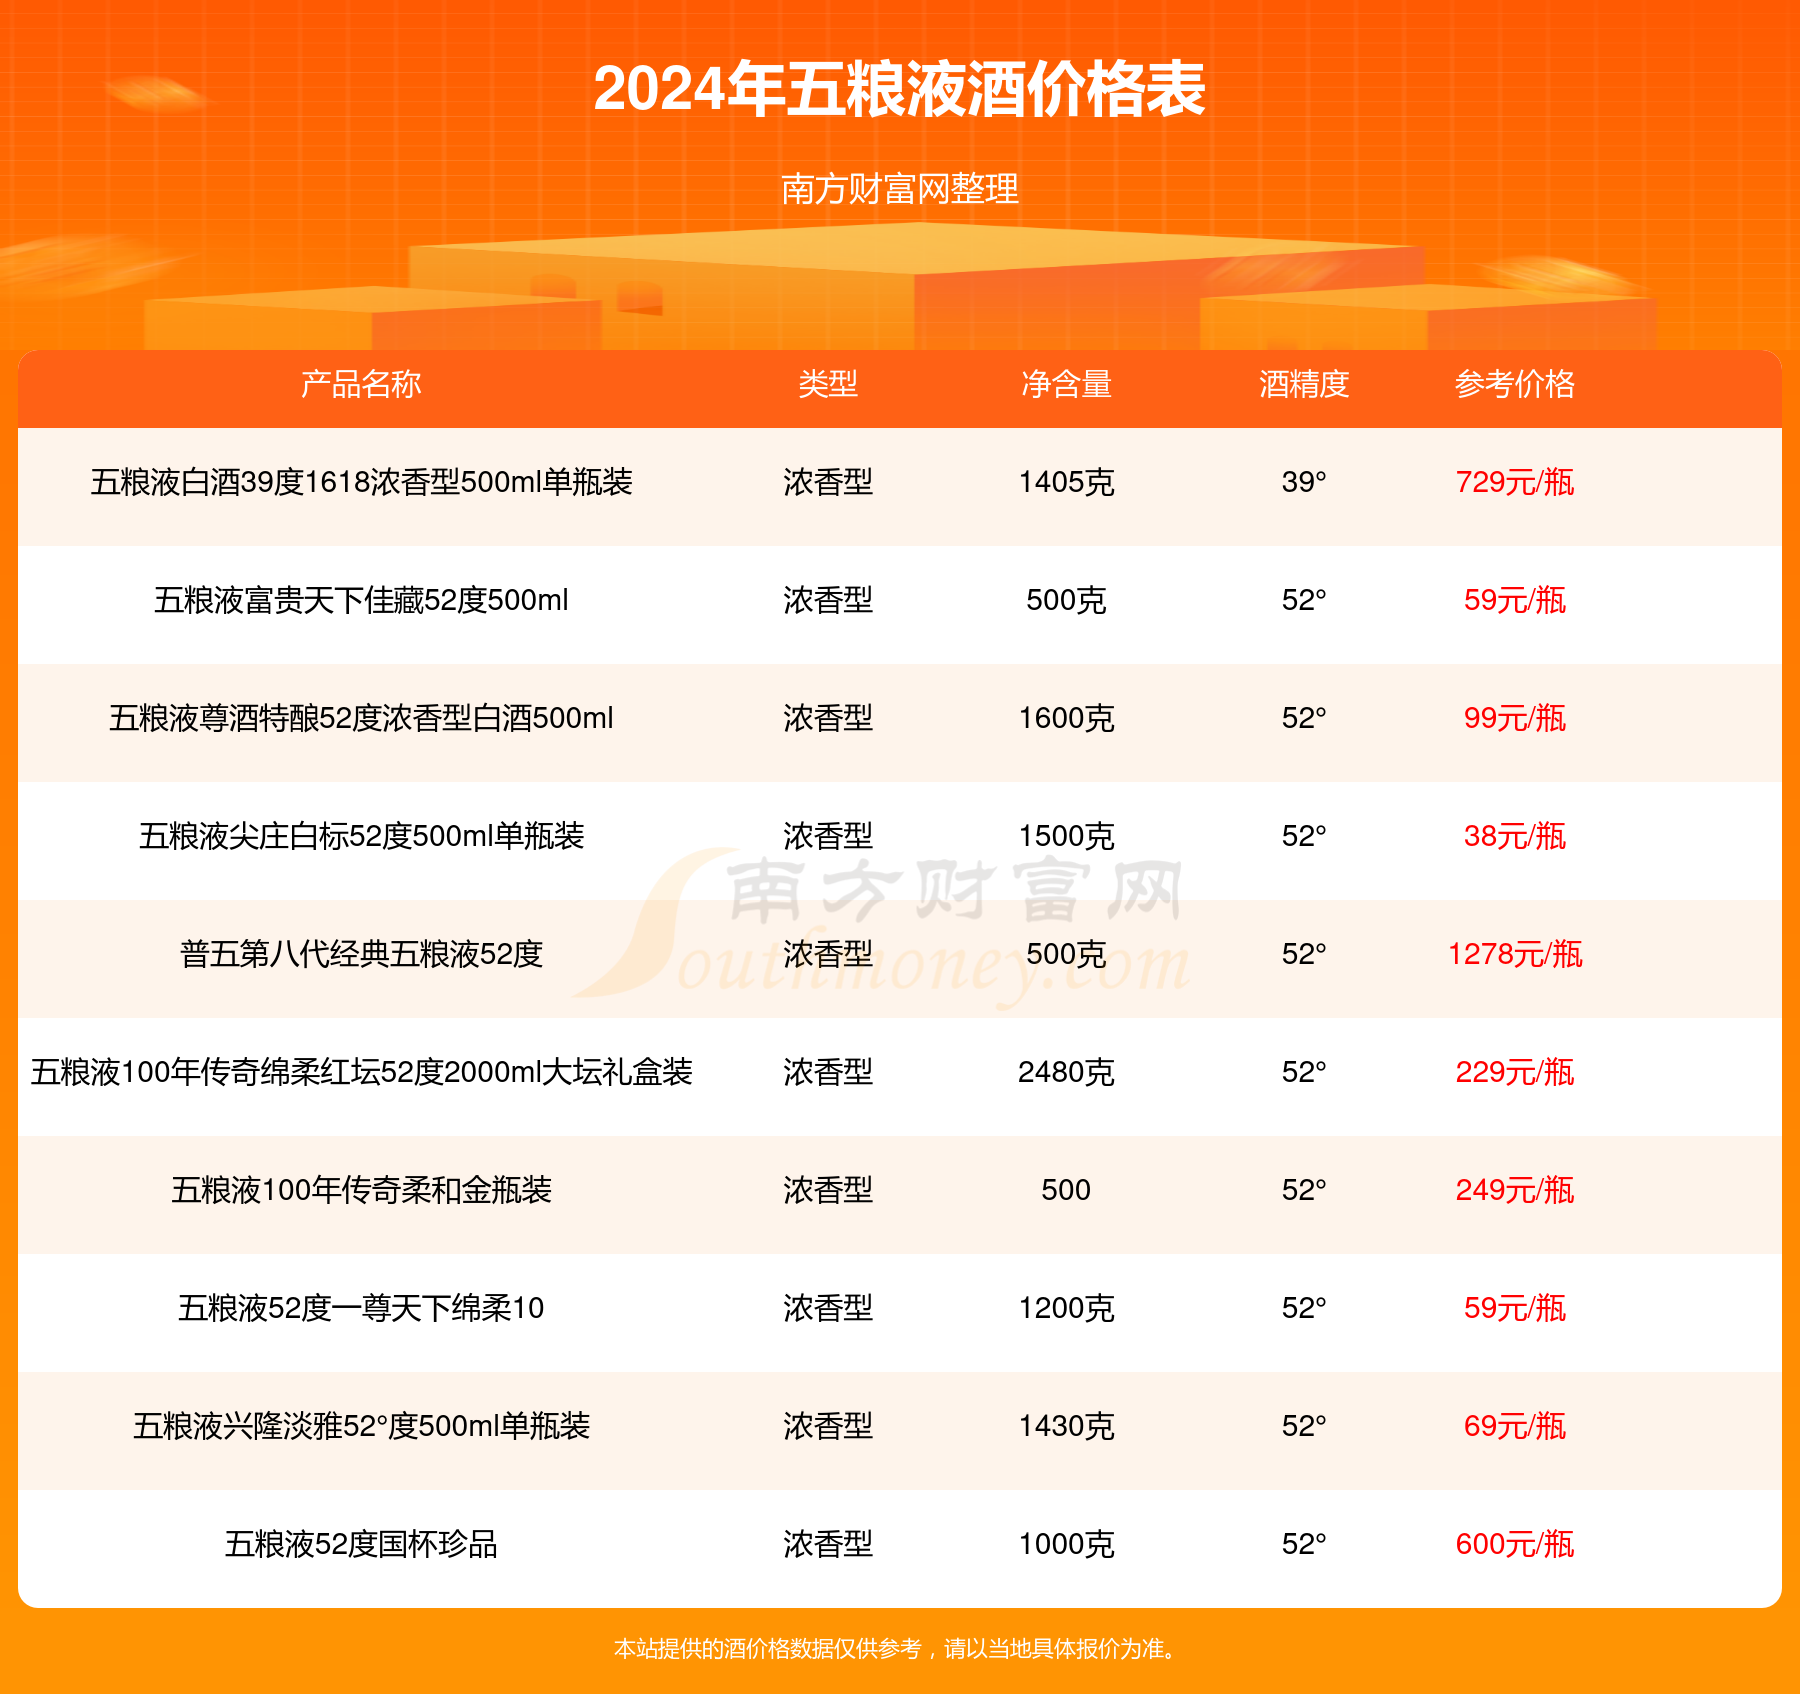Click the 净含量 column header

point(1066,384)
